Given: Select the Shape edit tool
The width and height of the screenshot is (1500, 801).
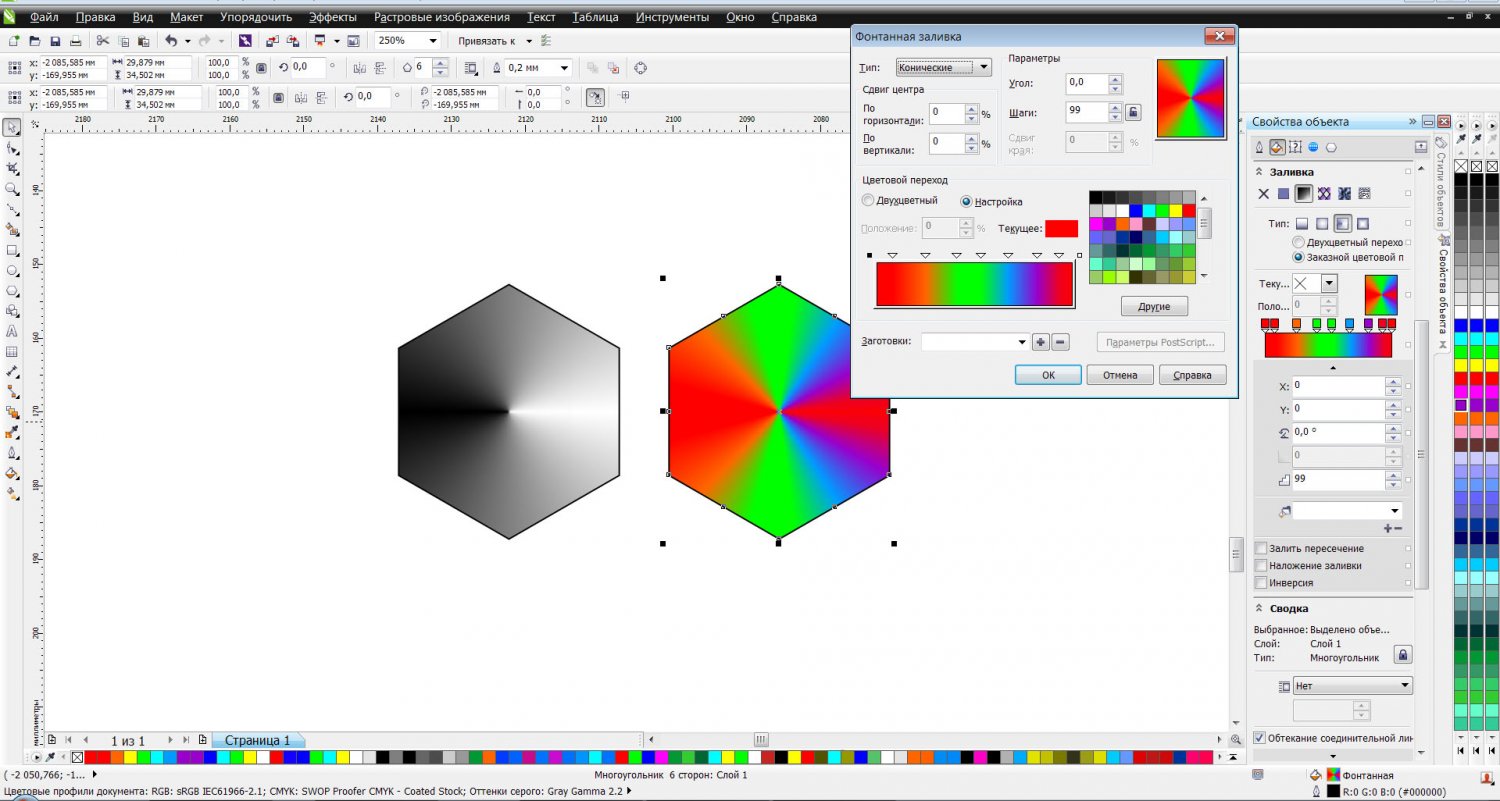Looking at the screenshot, I should point(12,148).
